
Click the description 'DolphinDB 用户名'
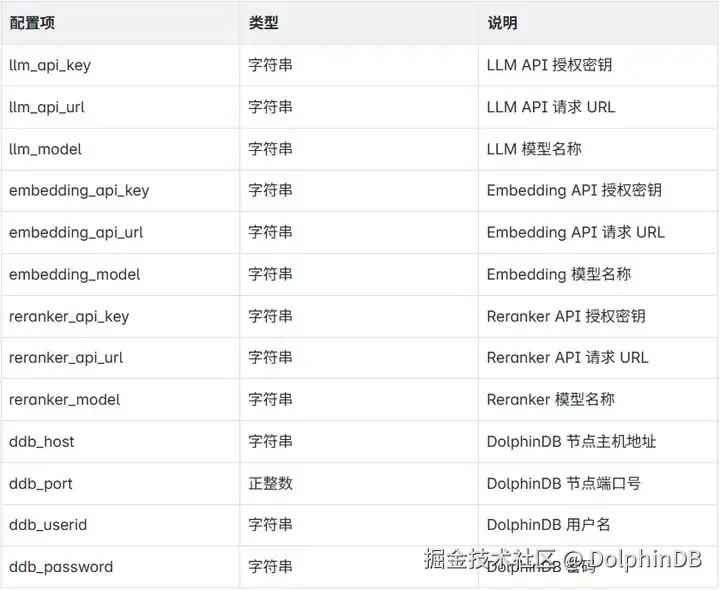pyautogui.click(x=549, y=524)
